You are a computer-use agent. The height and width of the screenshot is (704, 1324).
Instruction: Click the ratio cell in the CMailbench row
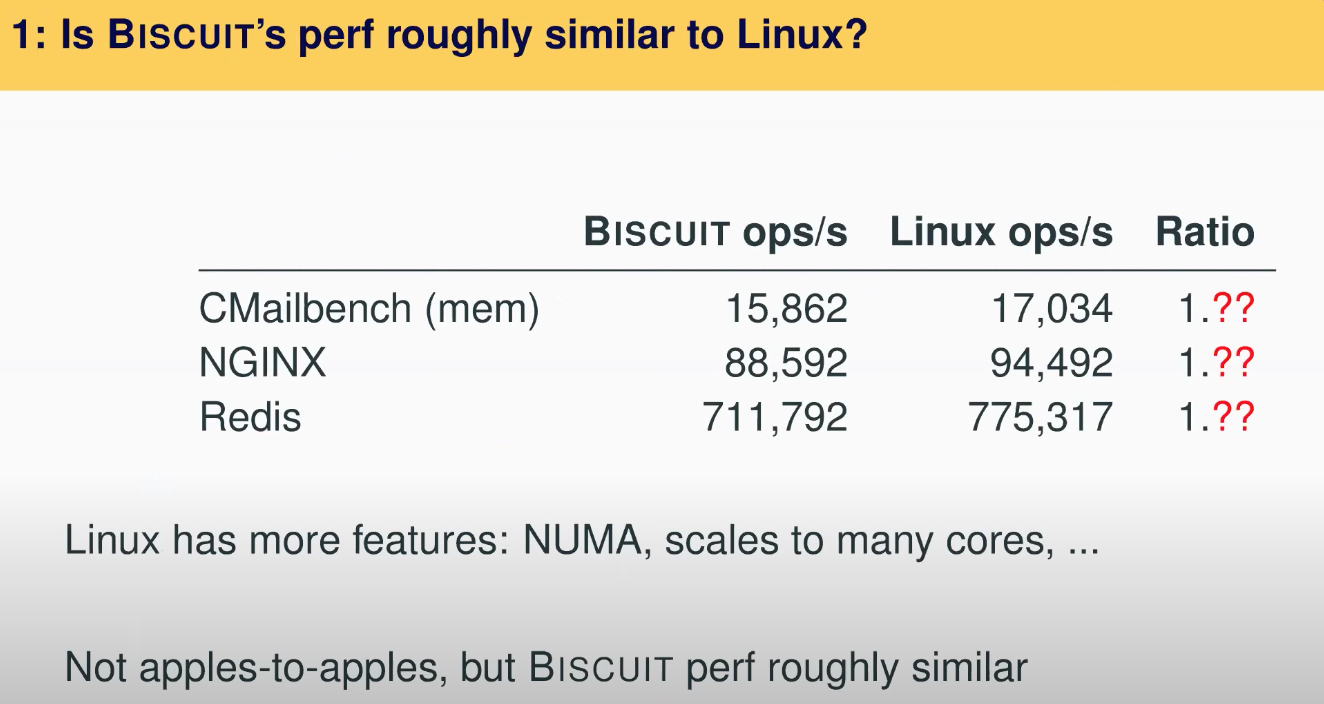click(1215, 310)
